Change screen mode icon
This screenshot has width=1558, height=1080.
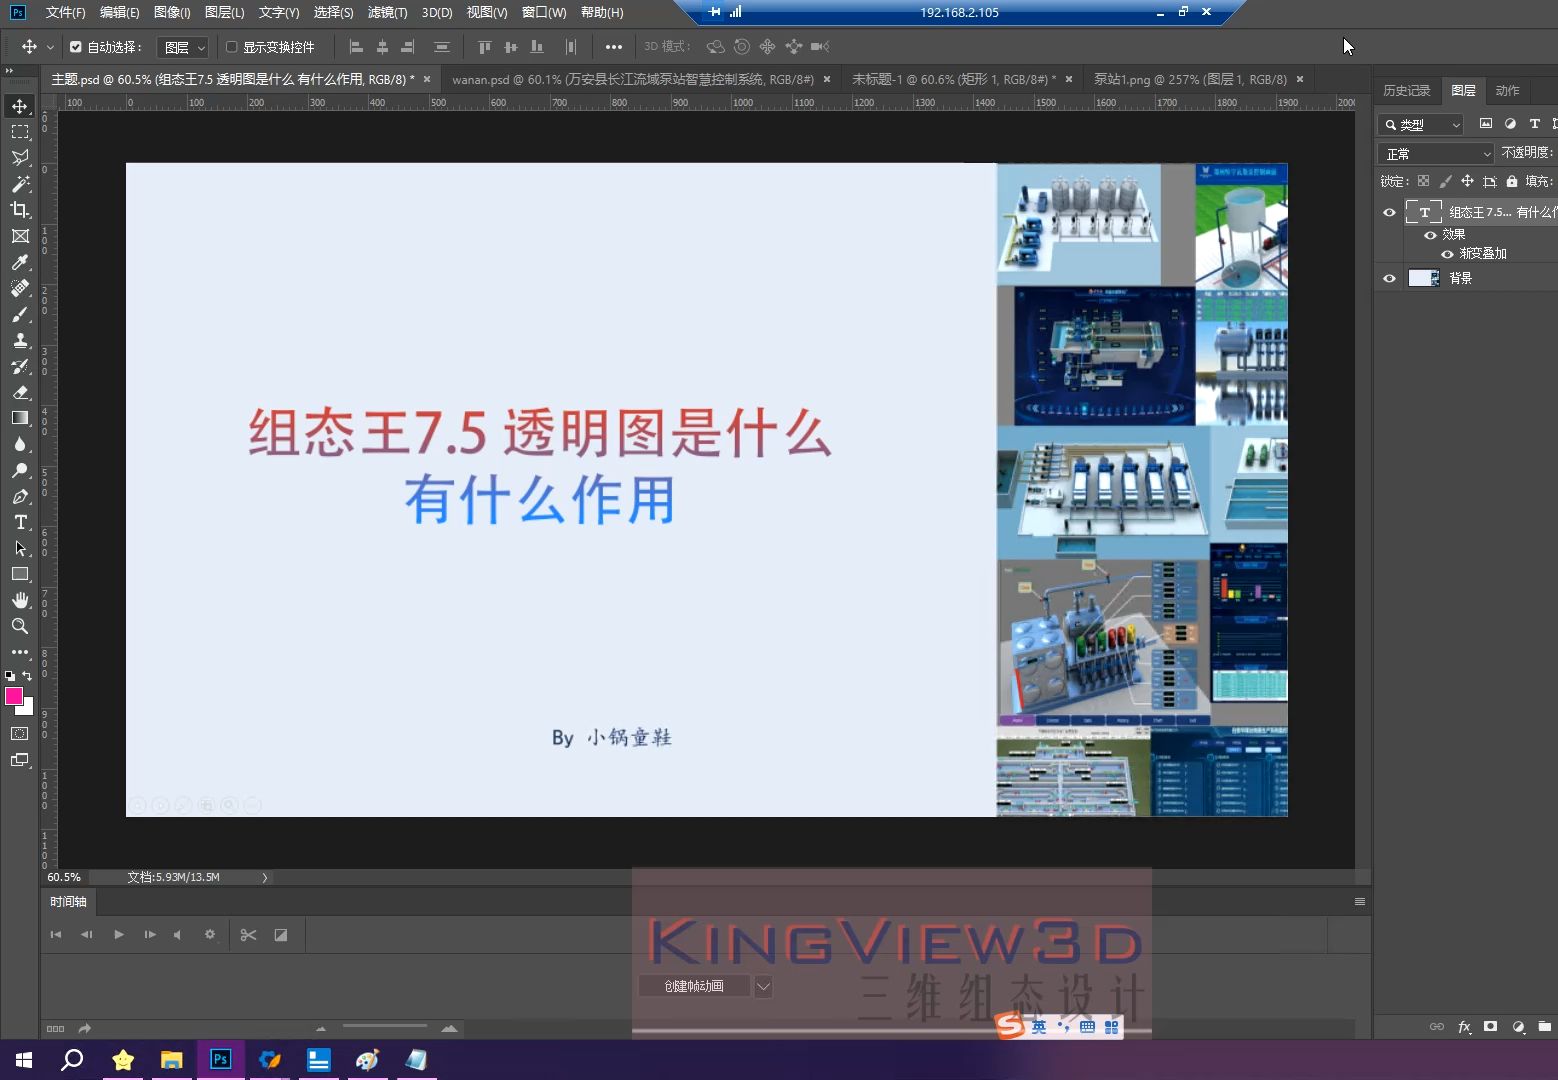point(20,760)
